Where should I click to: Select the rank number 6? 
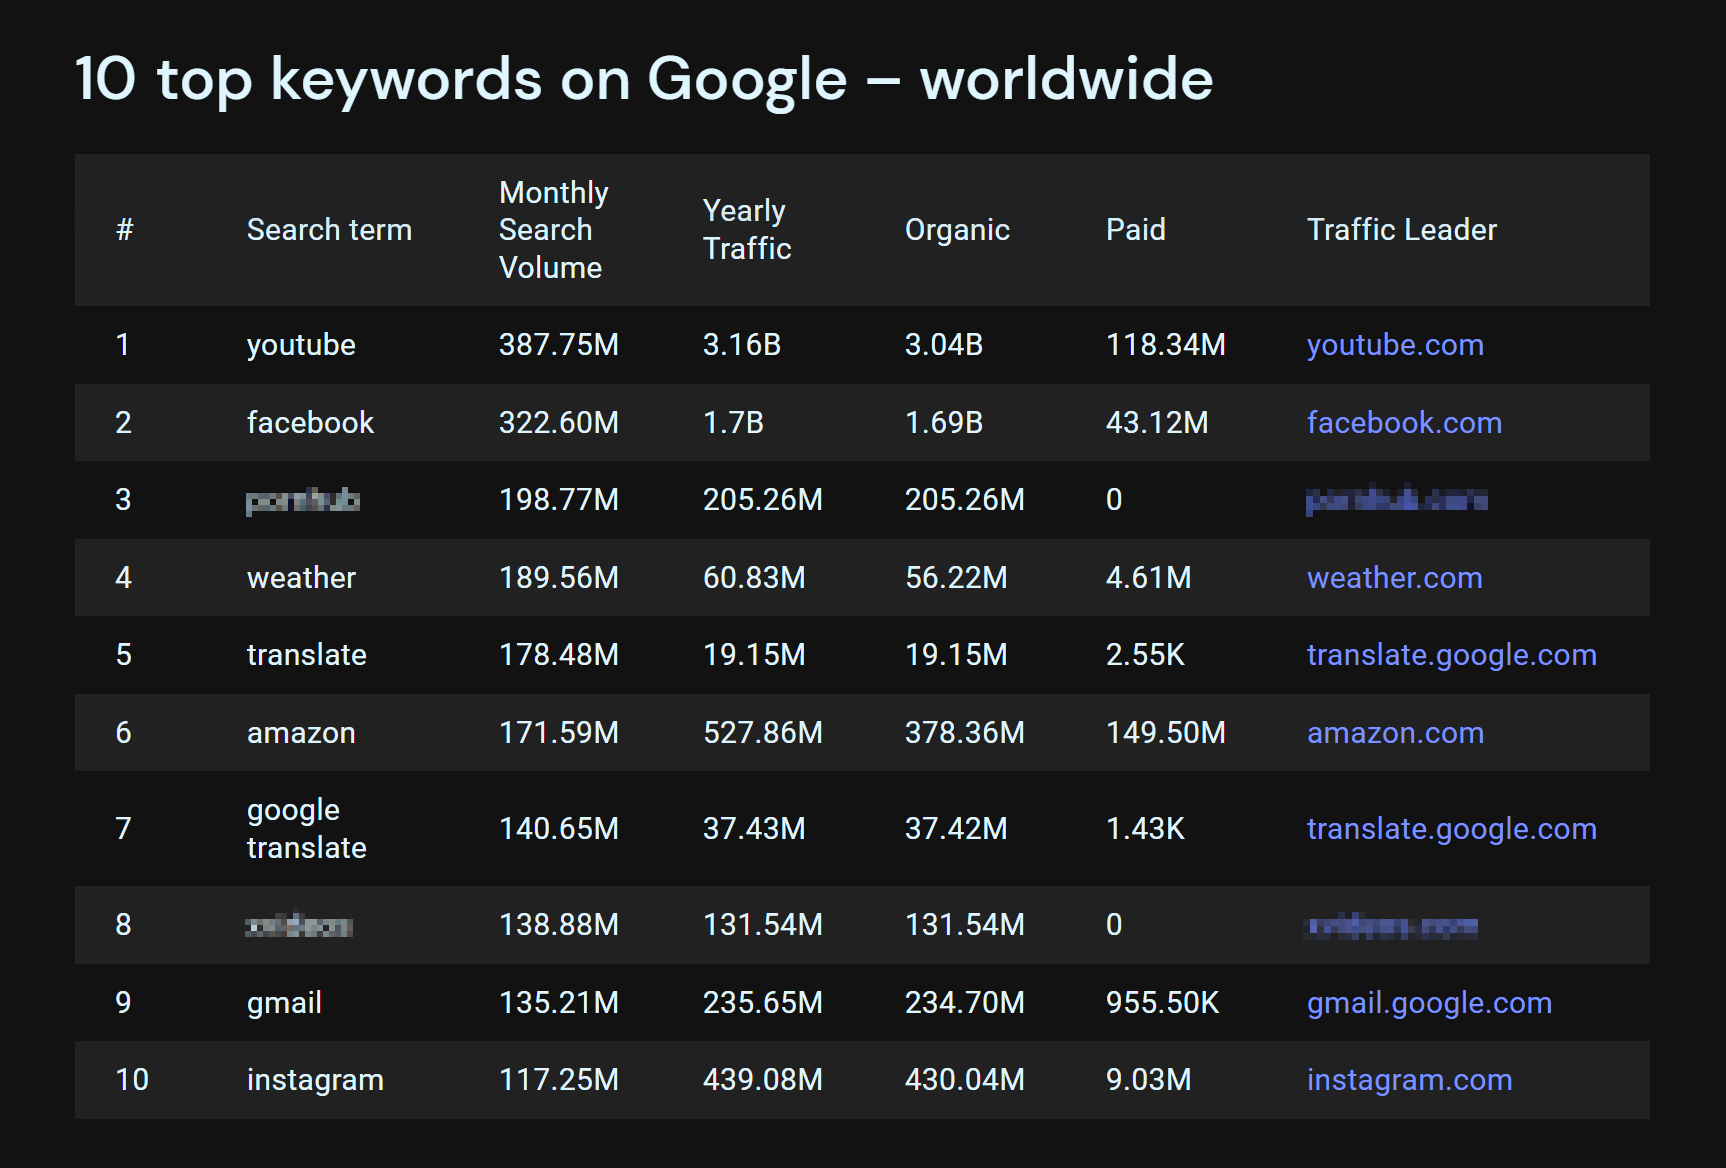(x=123, y=733)
